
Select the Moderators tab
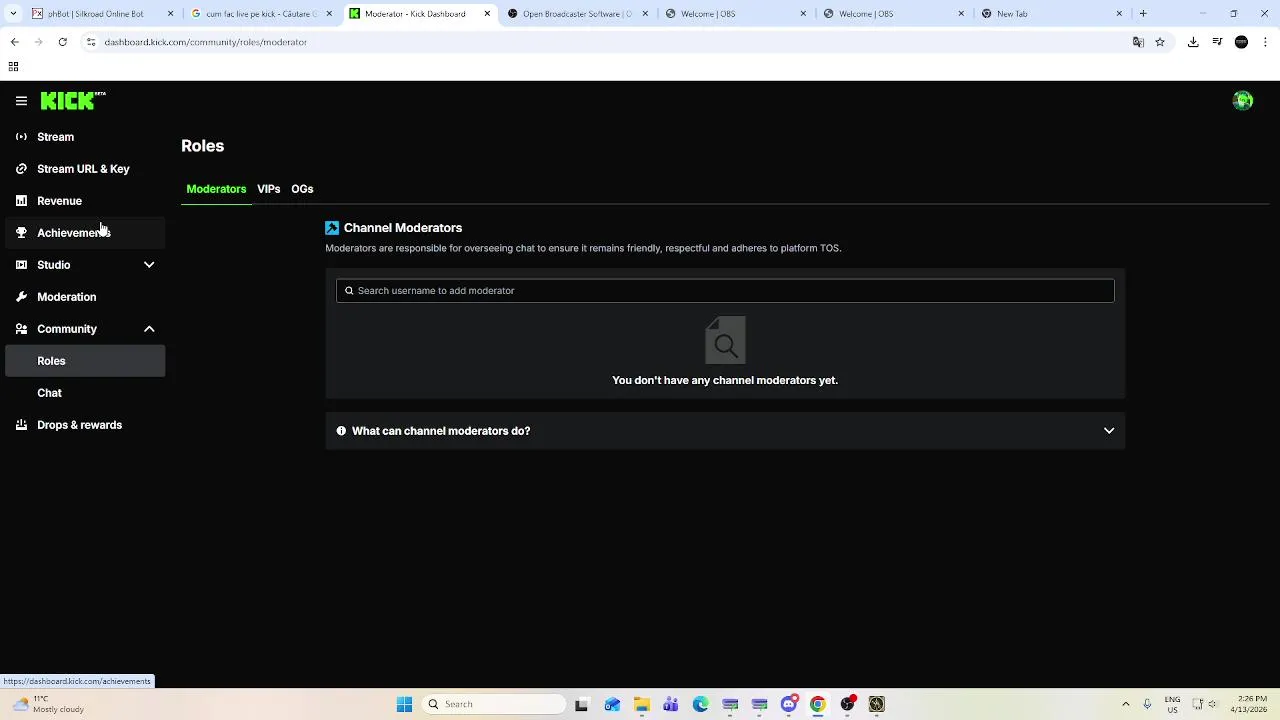216,189
